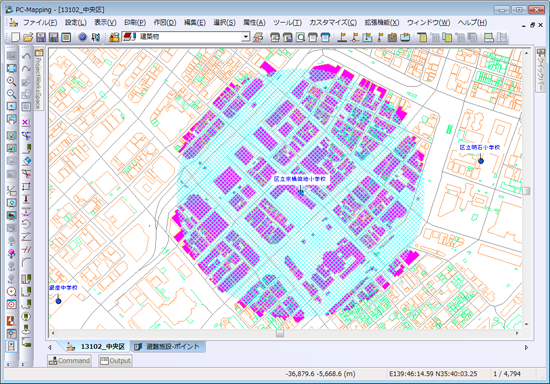This screenshot has height=384, width=550.
Task: Open the ヘルプ(H) menu
Action: coord(472,23)
